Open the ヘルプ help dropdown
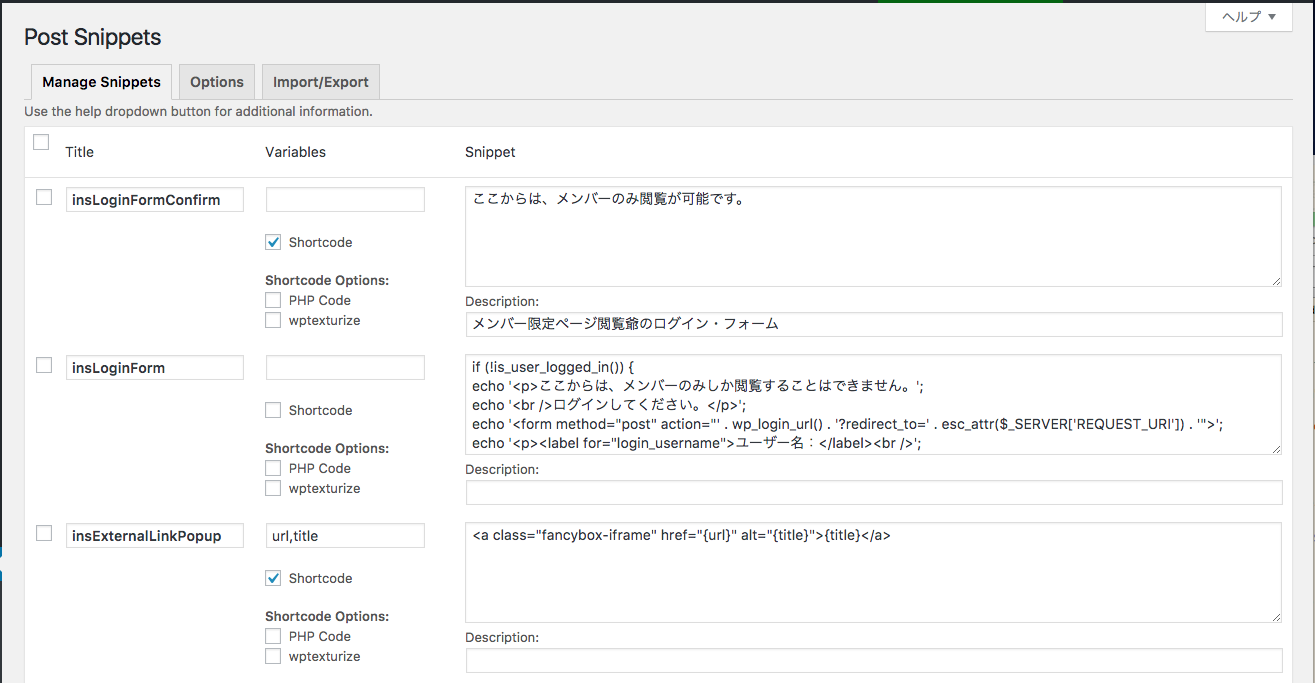1315x683 pixels. point(1248,17)
